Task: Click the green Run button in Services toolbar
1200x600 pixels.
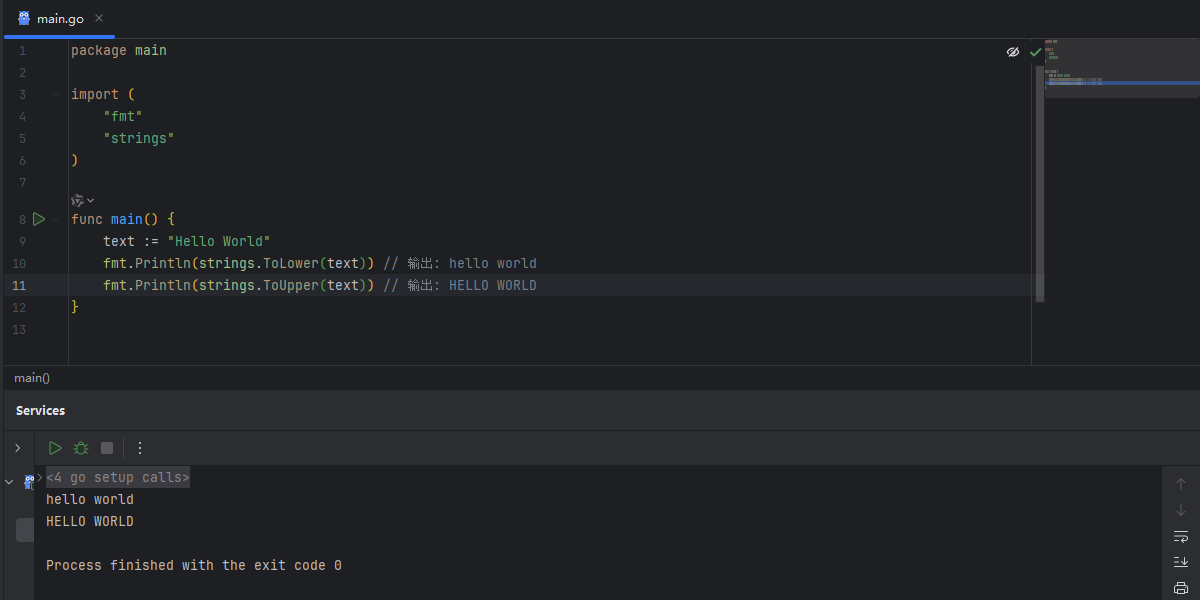Action: click(x=55, y=448)
